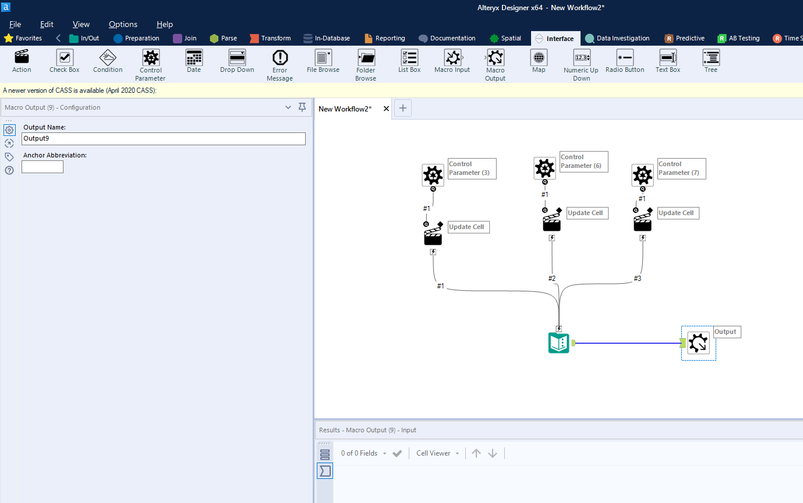
Task: Select the Action tool in palette
Action: (x=22, y=61)
